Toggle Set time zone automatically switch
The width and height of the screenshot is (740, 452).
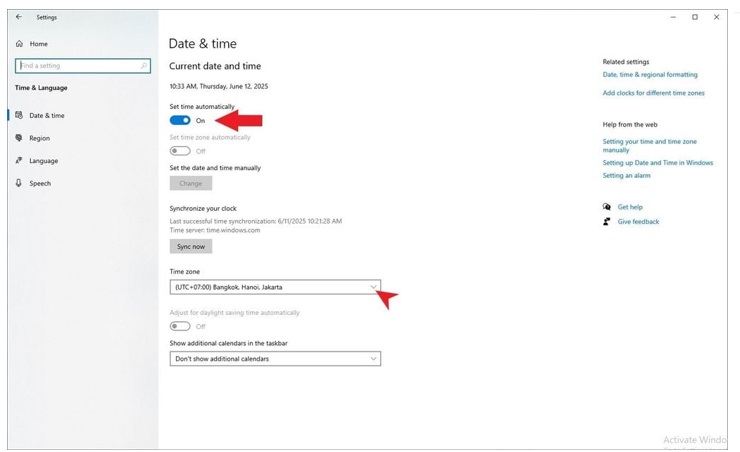click(180, 151)
